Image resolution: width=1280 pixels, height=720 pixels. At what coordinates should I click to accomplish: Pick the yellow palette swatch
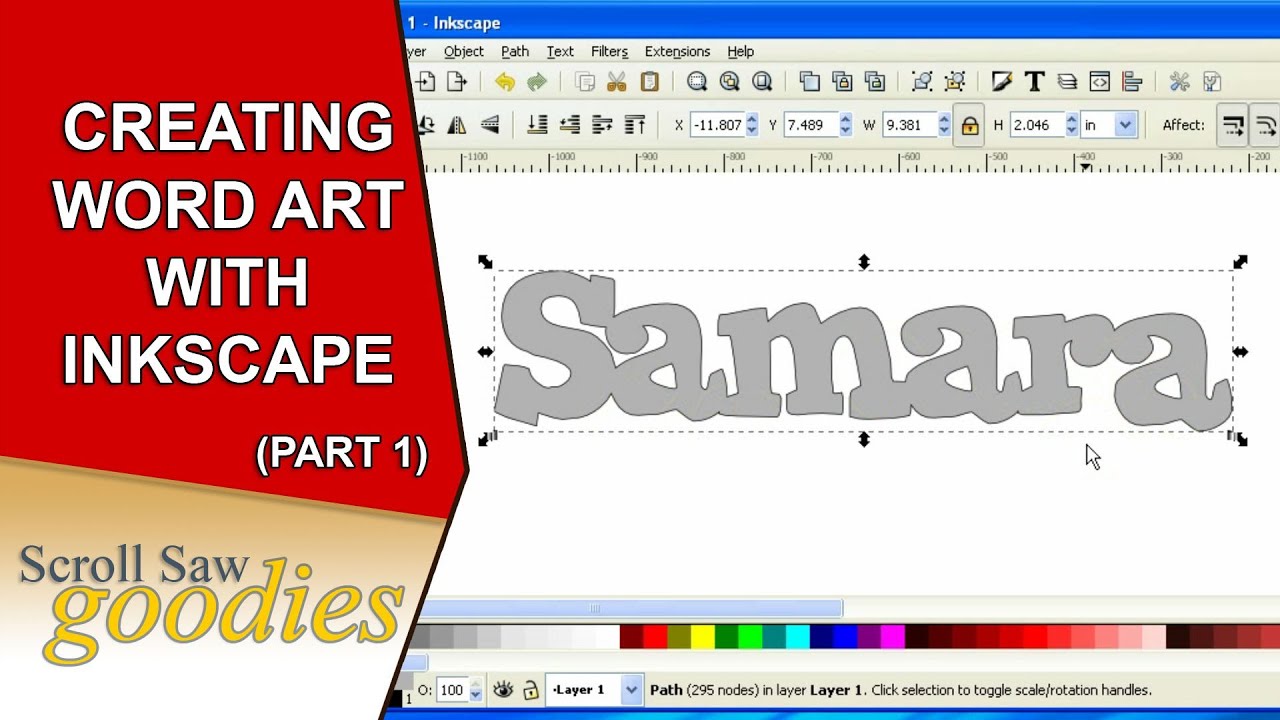tap(703, 636)
